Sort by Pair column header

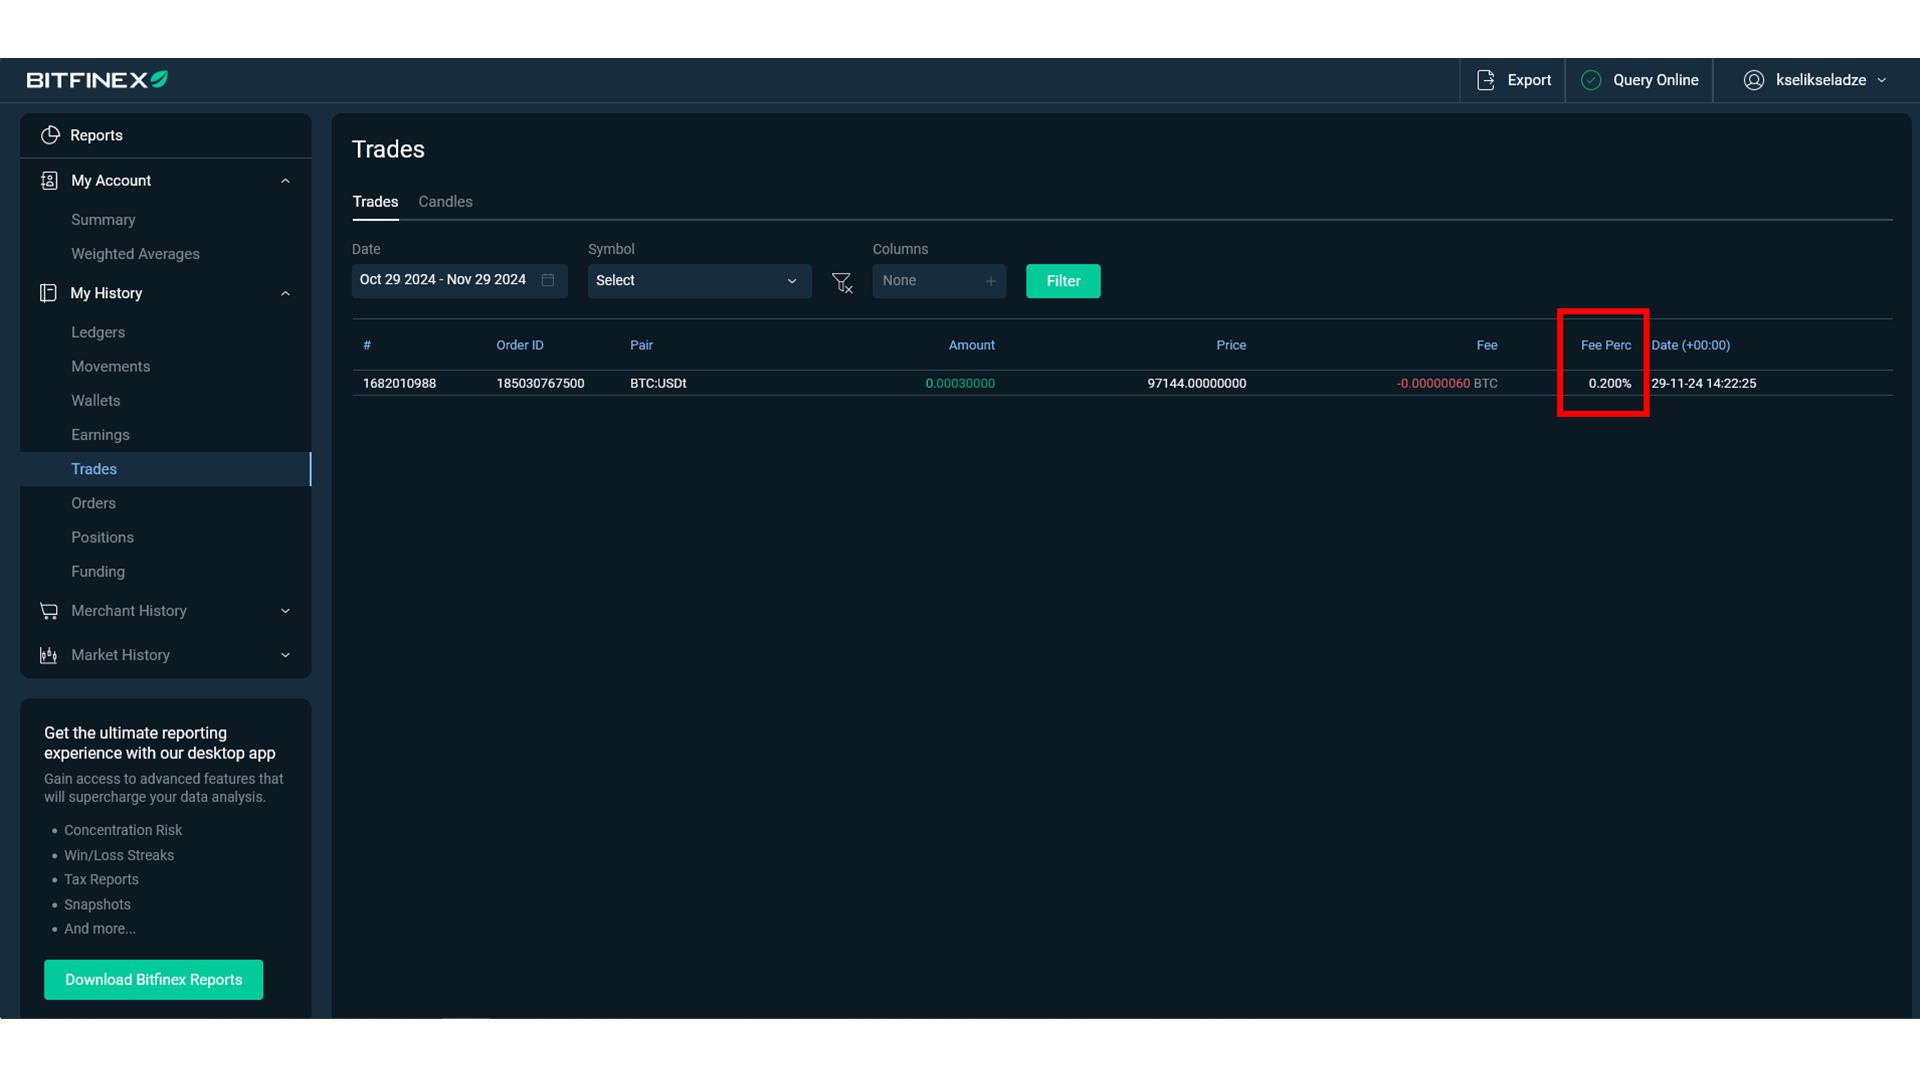click(641, 345)
